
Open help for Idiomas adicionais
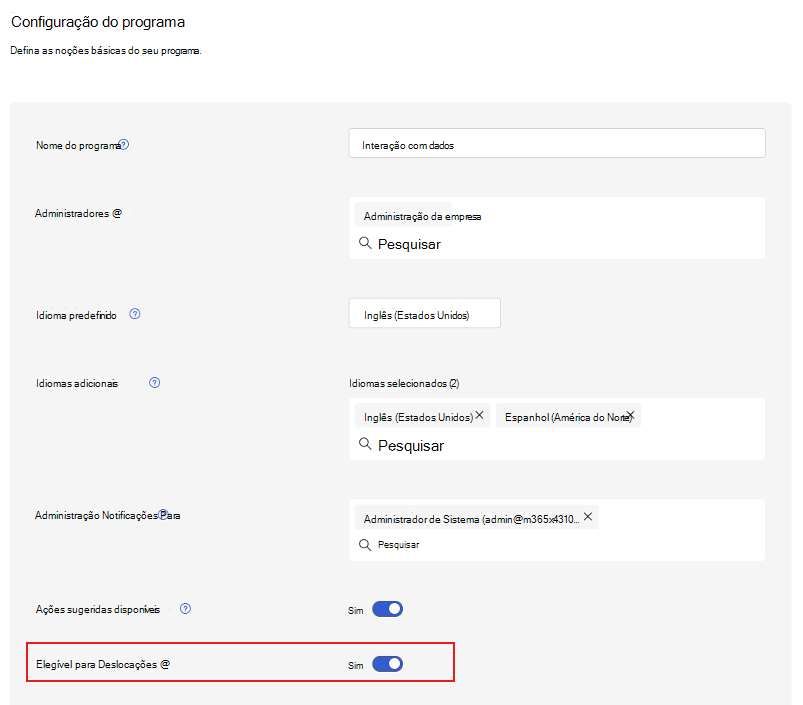(x=154, y=382)
